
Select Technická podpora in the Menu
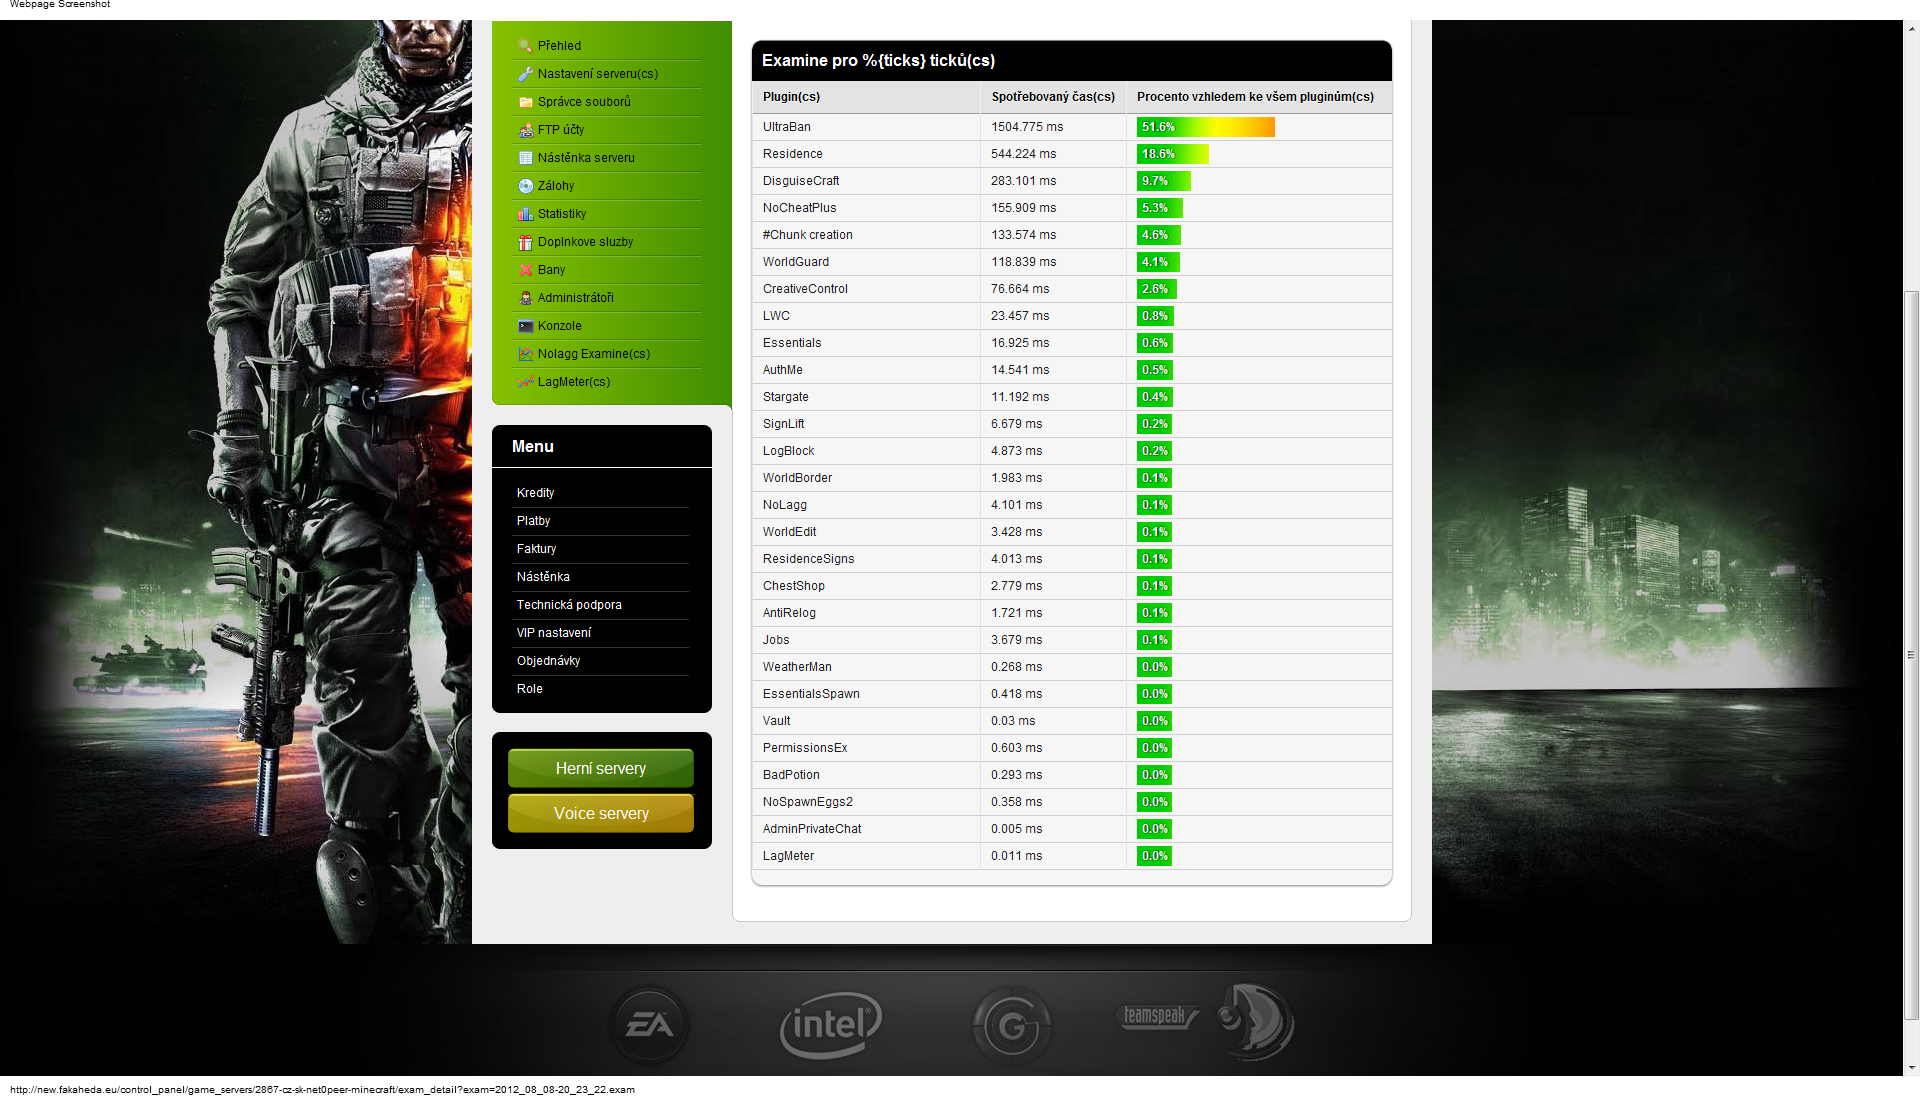coord(569,604)
